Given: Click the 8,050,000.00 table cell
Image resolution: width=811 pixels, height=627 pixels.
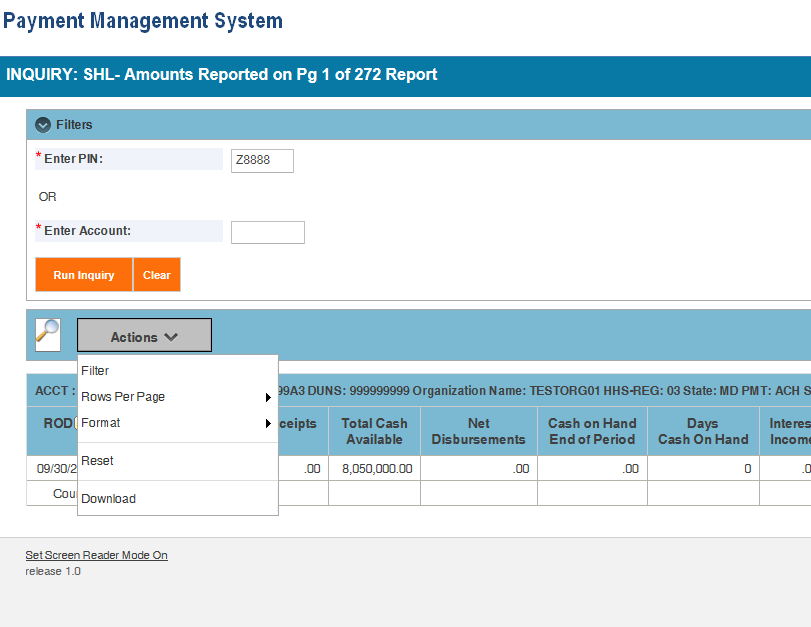Looking at the screenshot, I should click(x=374, y=469).
